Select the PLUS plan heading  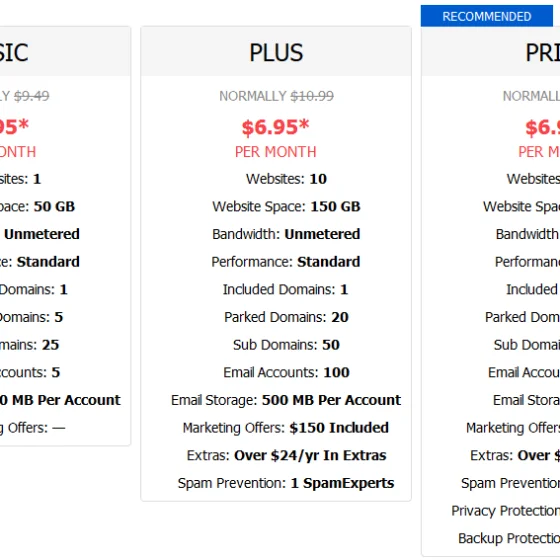pyautogui.click(x=276, y=52)
